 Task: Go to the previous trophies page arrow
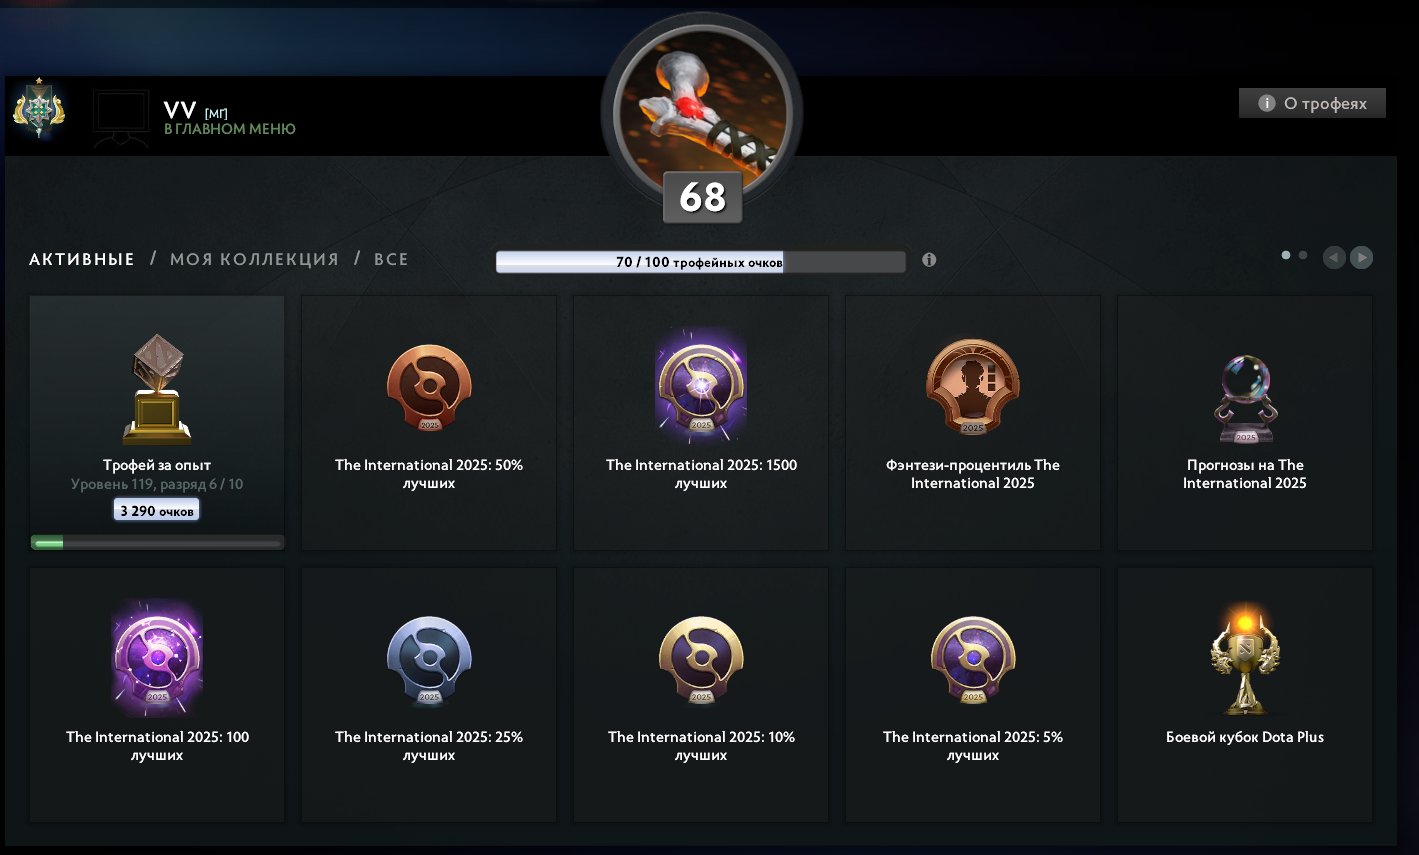1334,258
